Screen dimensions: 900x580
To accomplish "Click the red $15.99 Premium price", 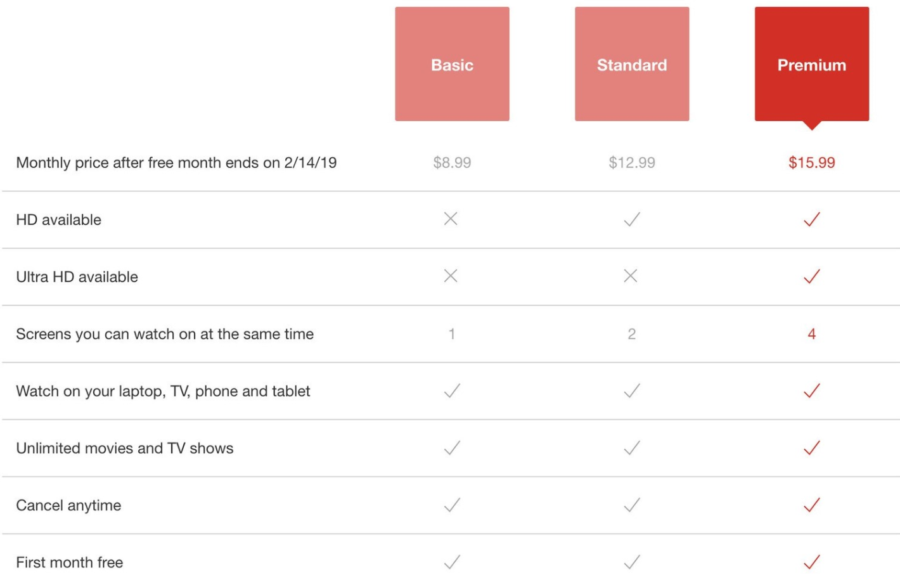I will [x=811, y=162].
